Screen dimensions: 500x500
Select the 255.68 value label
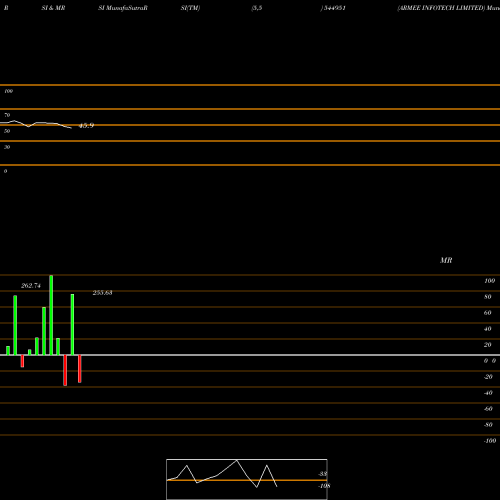coord(102,293)
